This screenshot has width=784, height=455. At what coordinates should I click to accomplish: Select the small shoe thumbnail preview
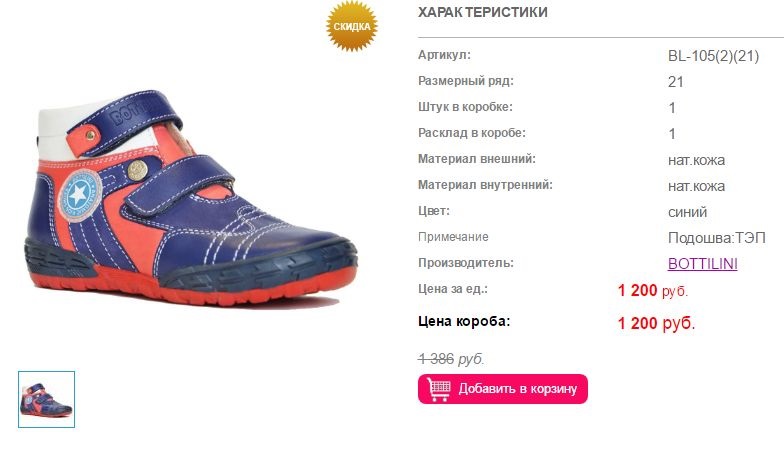pyautogui.click(x=46, y=400)
